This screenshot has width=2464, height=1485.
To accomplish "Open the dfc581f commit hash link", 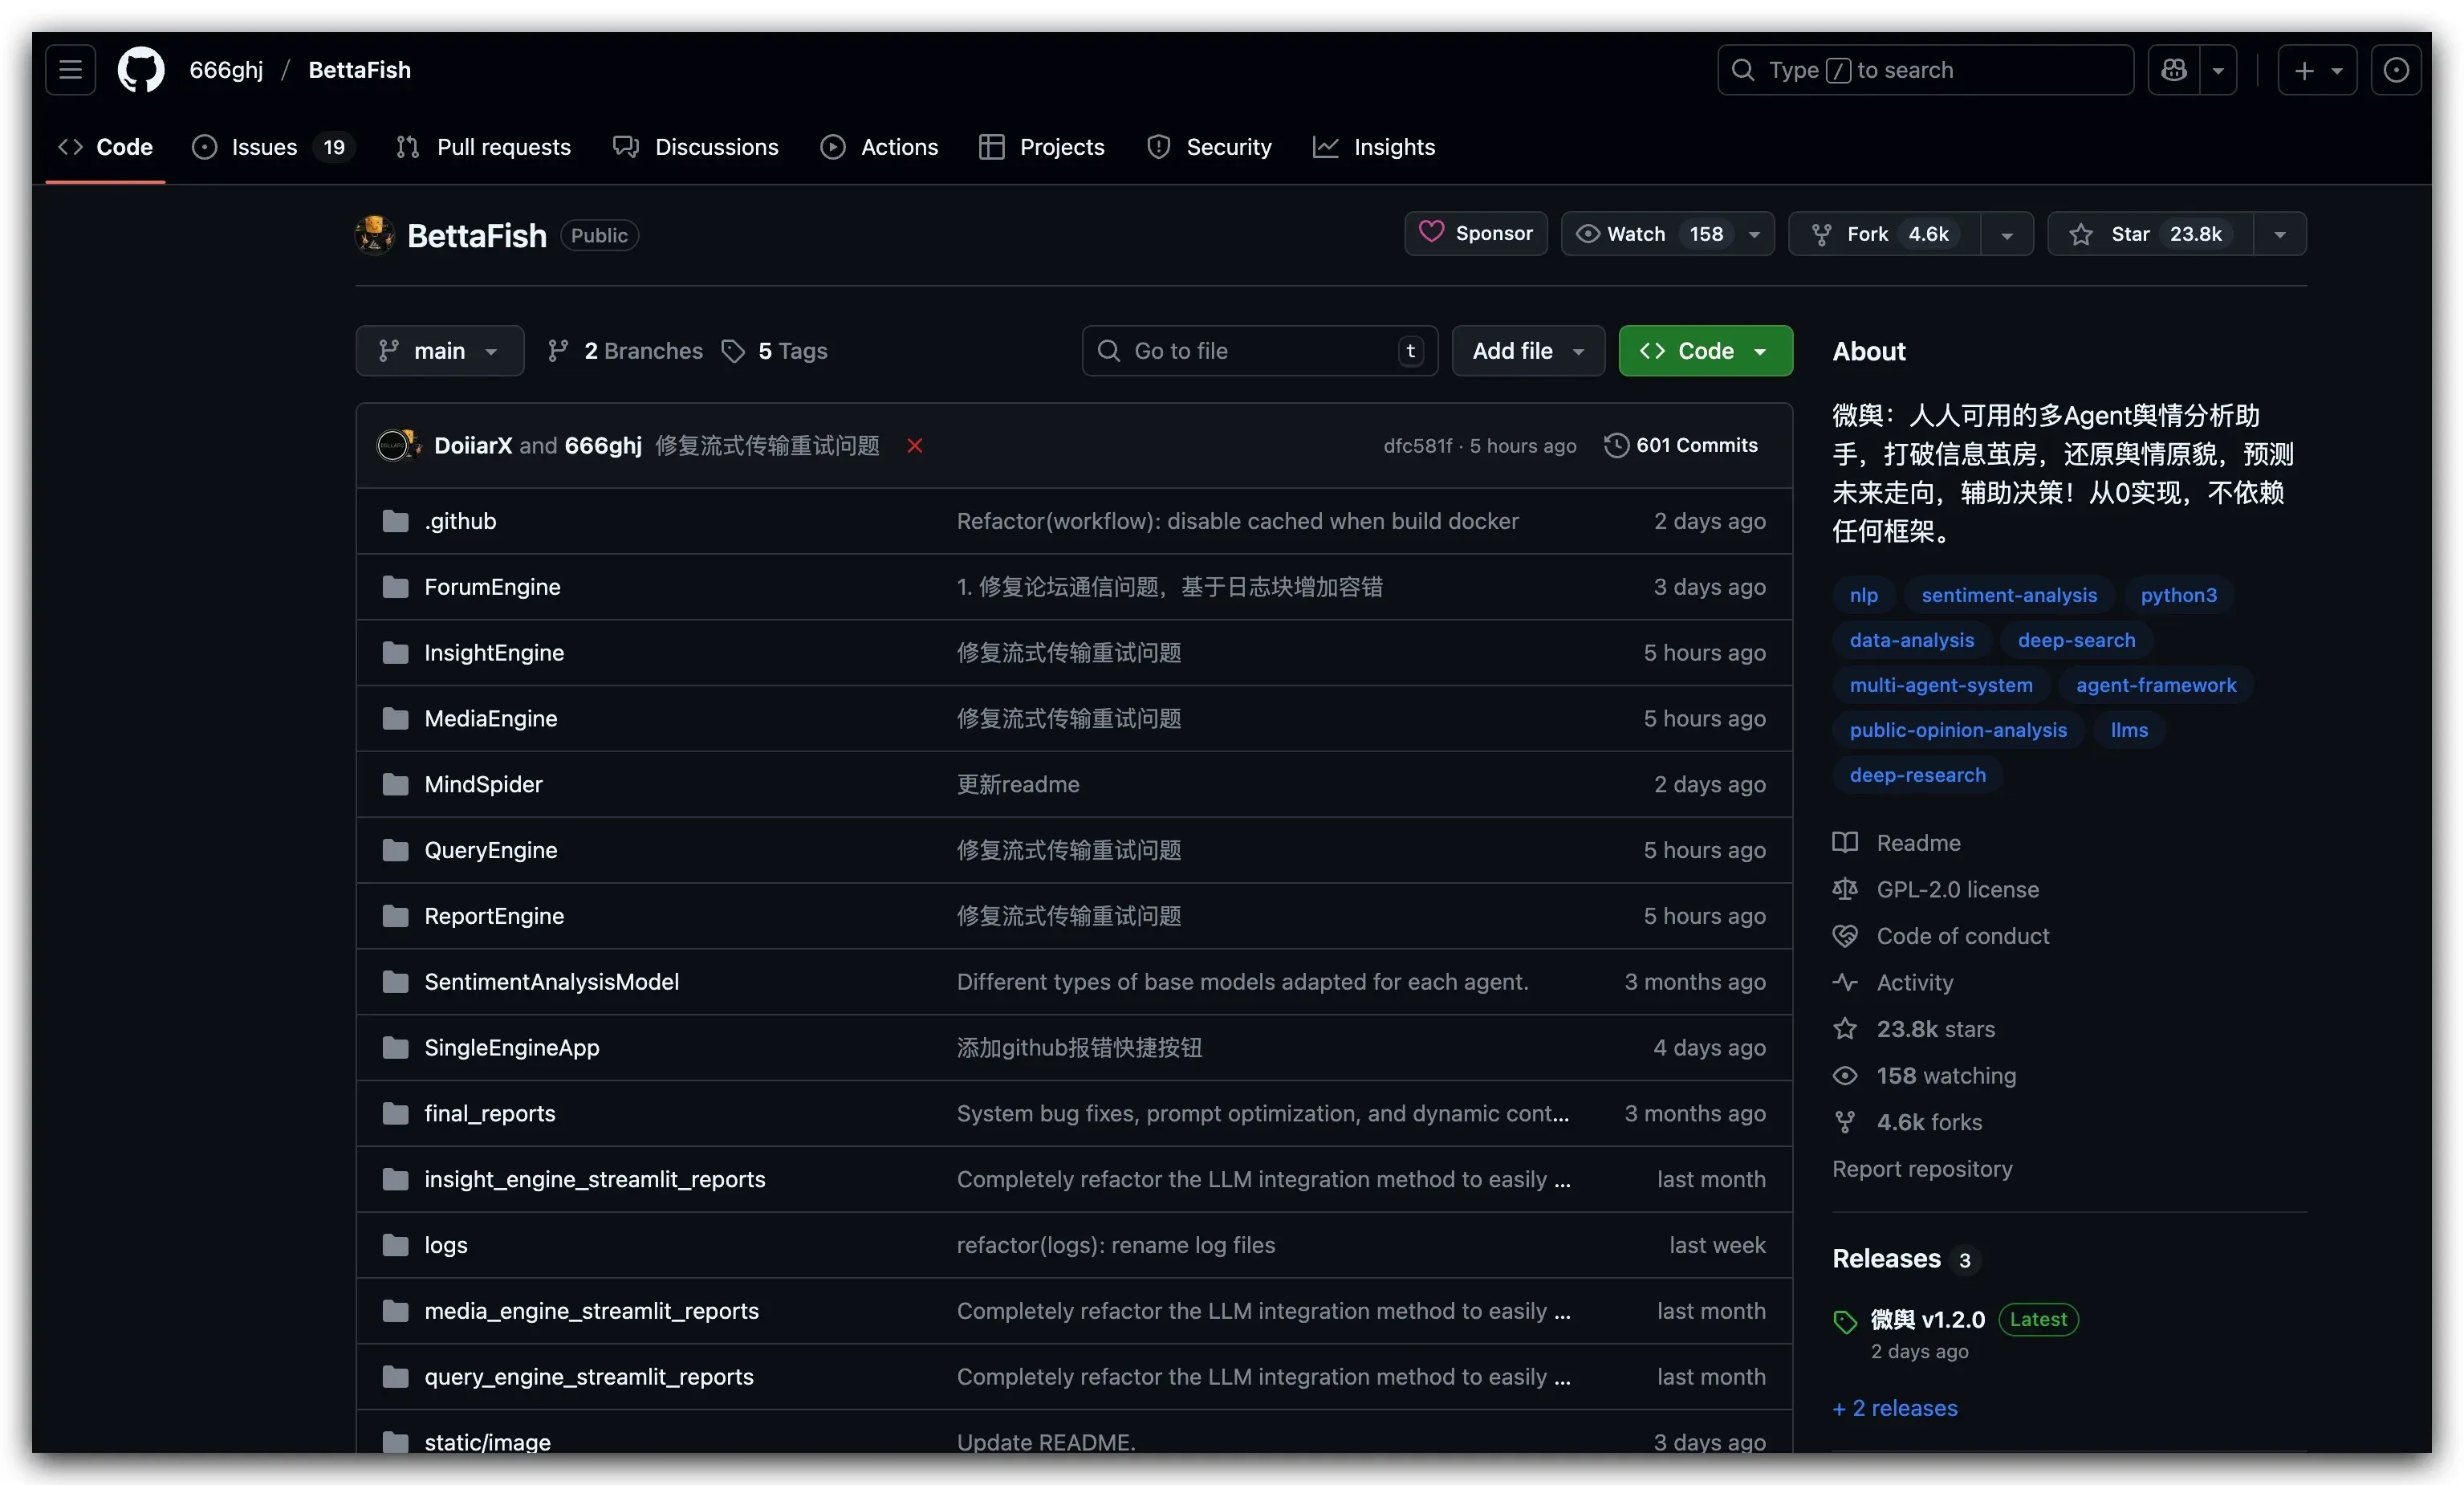I will [x=1417, y=445].
